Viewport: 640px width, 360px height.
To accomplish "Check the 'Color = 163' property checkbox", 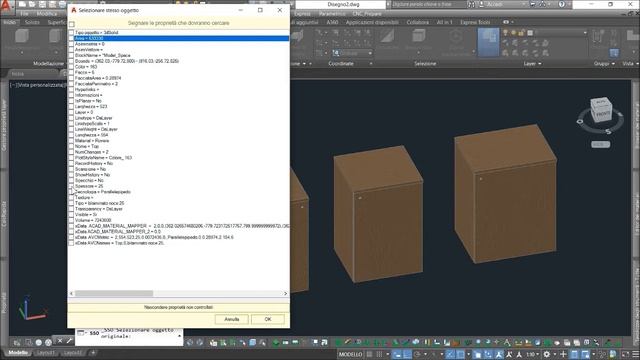I will point(71,67).
